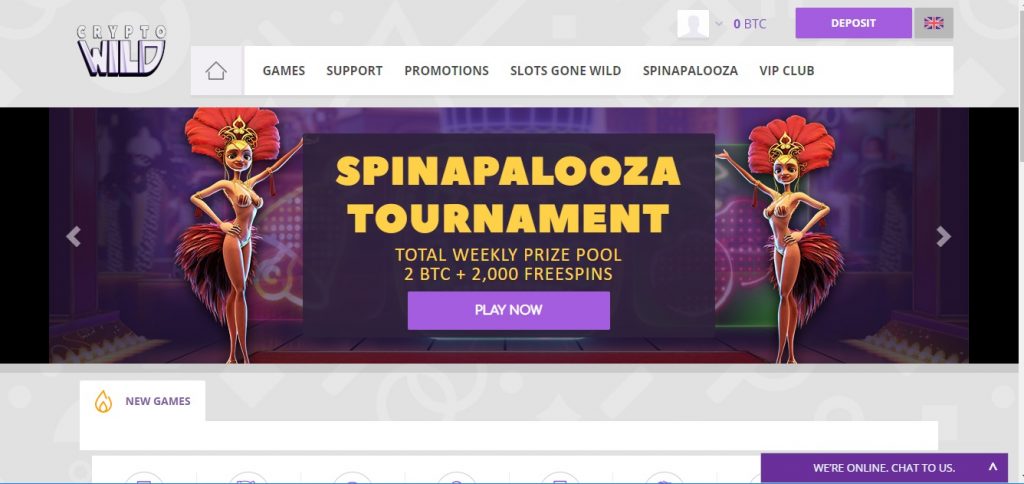This screenshot has width=1024, height=484.
Task: Click the UK flag language icon
Action: click(x=934, y=23)
